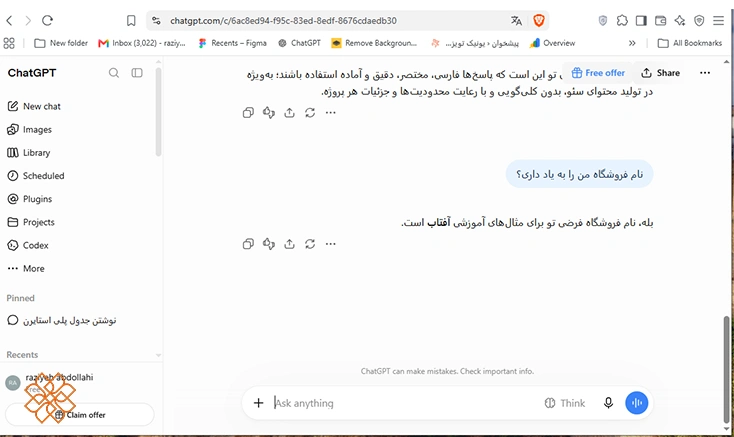Share the آفتاب store name response
Screen dimensions: 734x437
(x=289, y=244)
